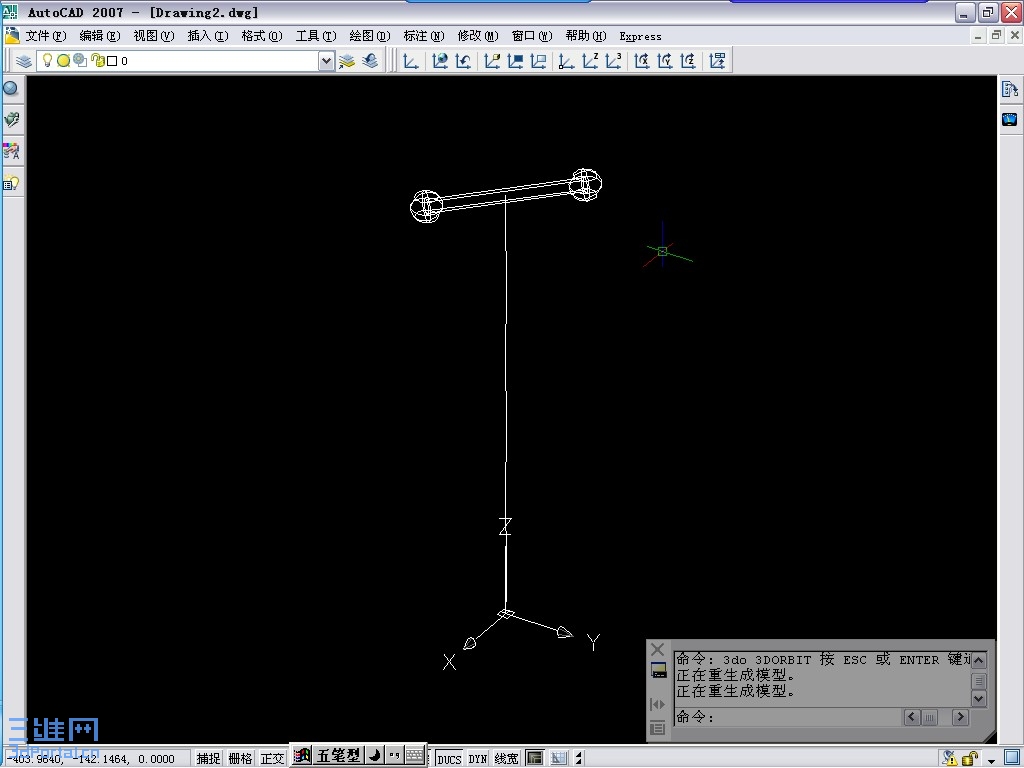This screenshot has width=1024, height=768.
Task: Click the right sidebar blue dashboard icon
Action: click(x=1010, y=119)
